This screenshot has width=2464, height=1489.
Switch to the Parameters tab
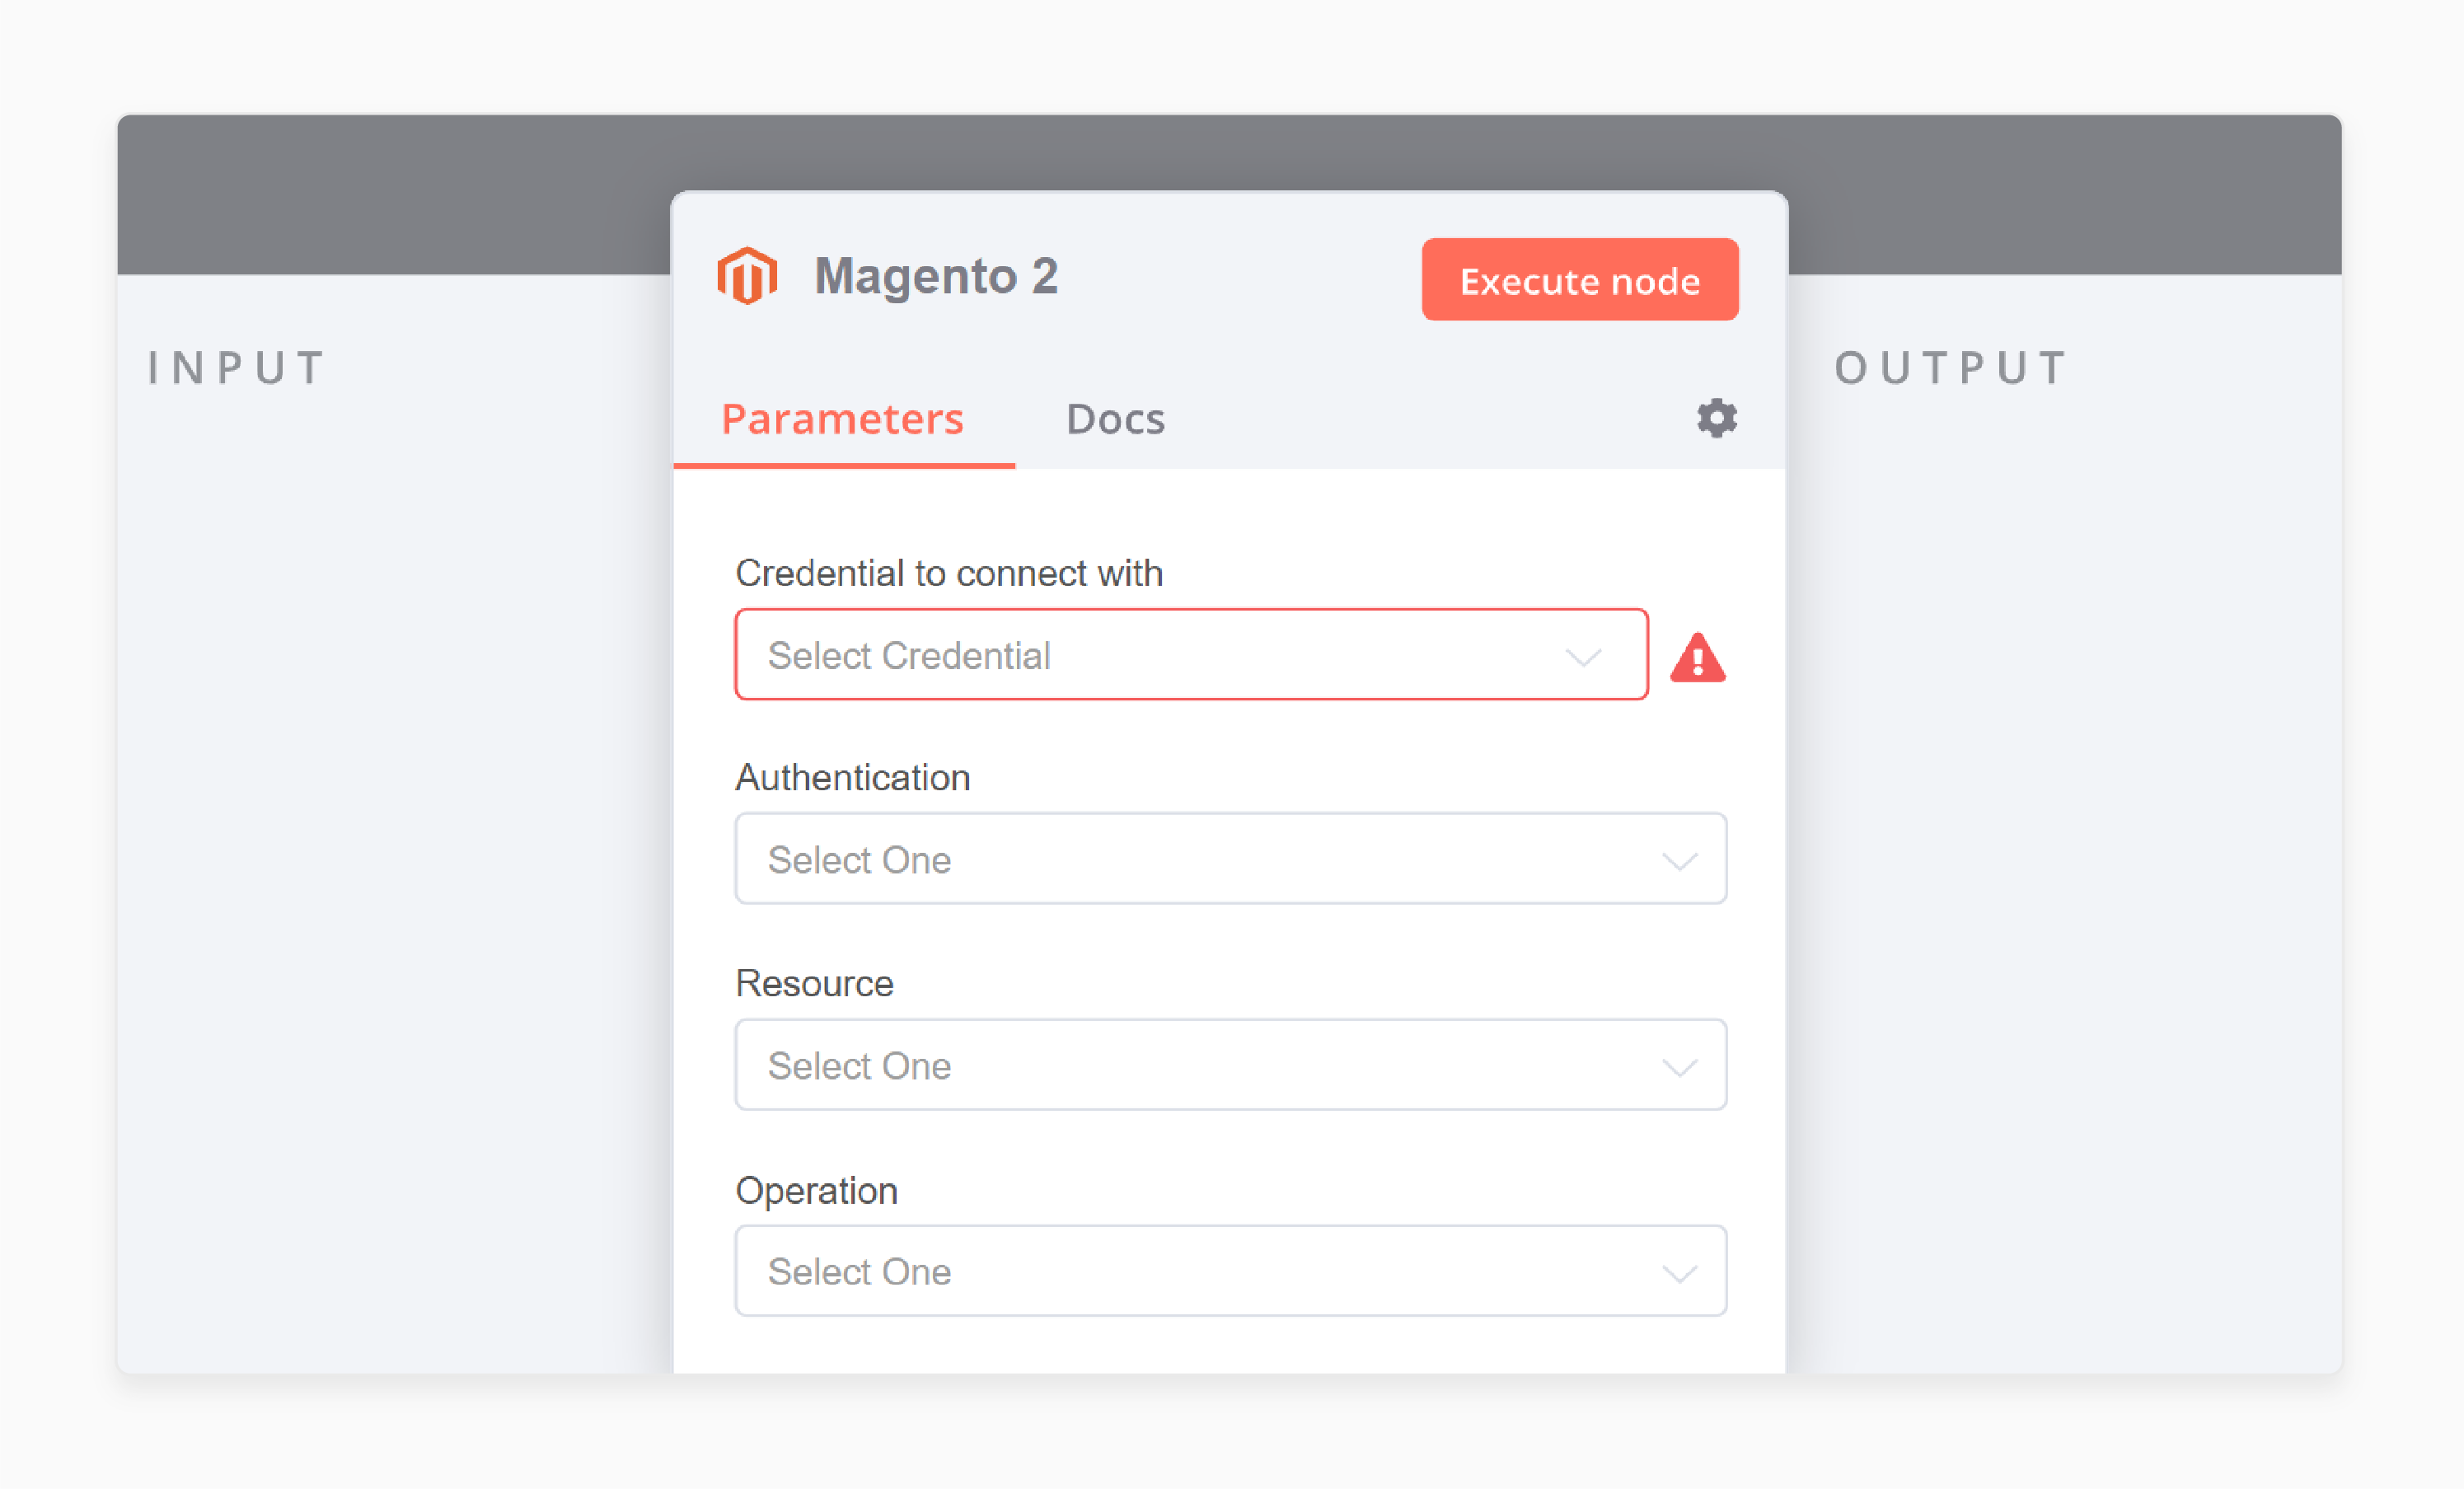(x=843, y=419)
